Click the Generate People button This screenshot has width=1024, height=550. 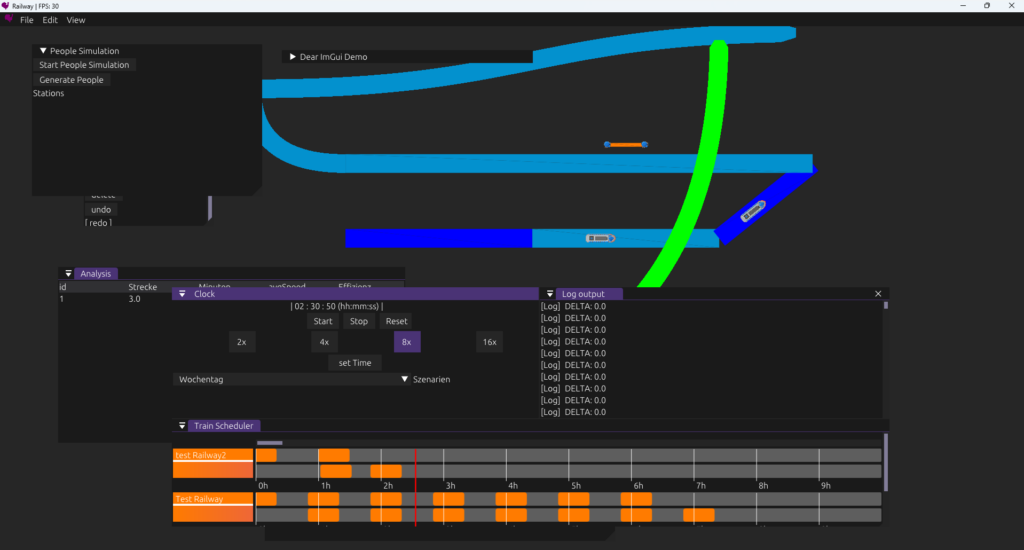coord(71,80)
